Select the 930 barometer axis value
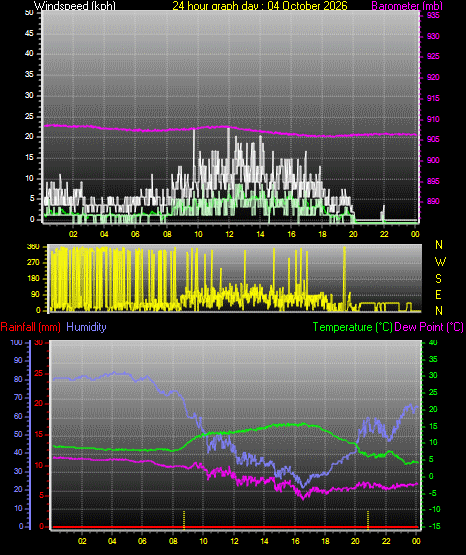Viewport: 466px width, 555px height. tap(433, 36)
